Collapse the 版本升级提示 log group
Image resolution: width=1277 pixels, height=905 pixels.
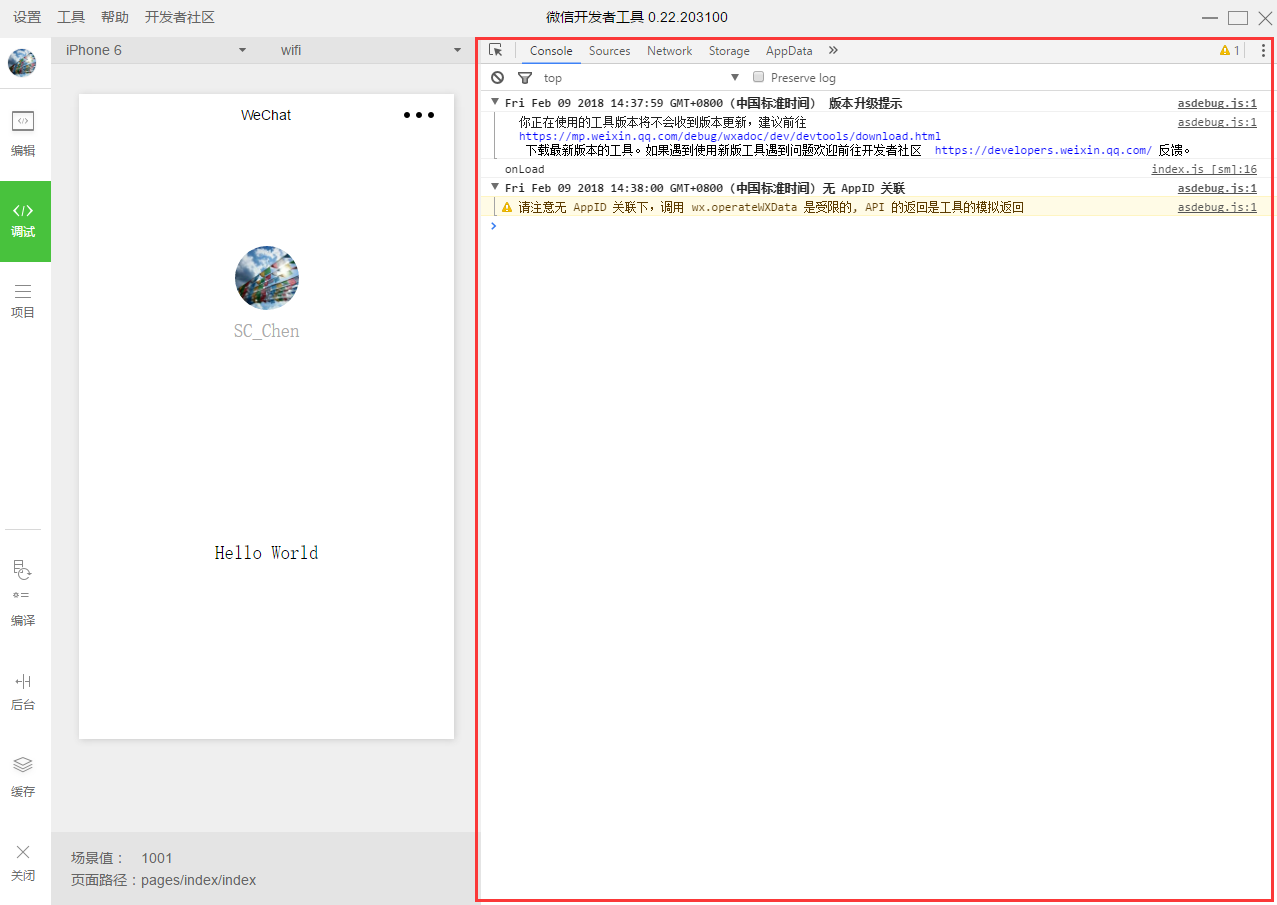pyautogui.click(x=495, y=103)
